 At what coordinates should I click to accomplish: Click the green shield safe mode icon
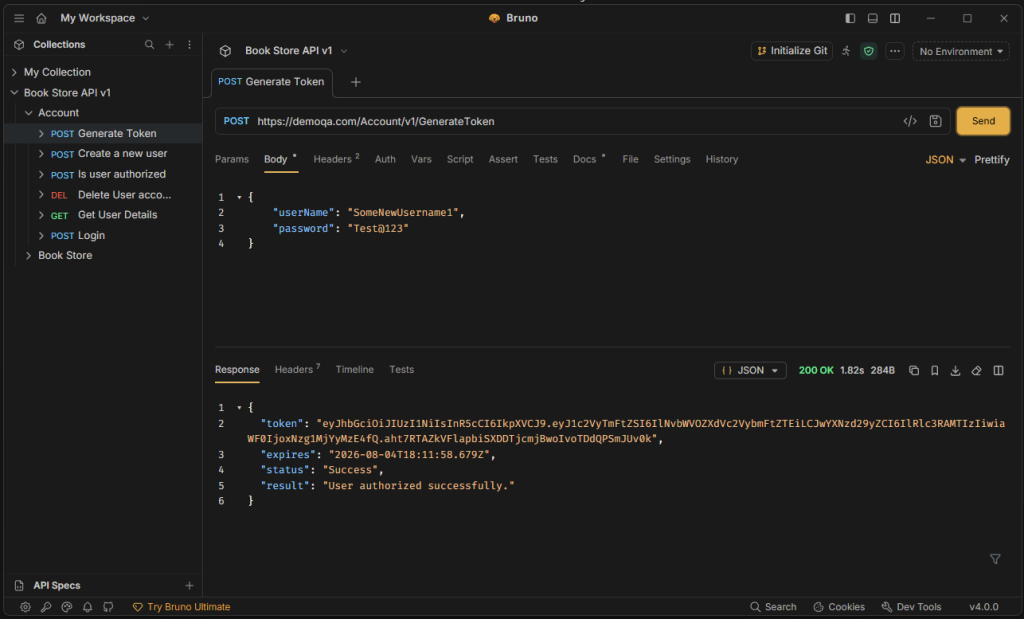(869, 51)
